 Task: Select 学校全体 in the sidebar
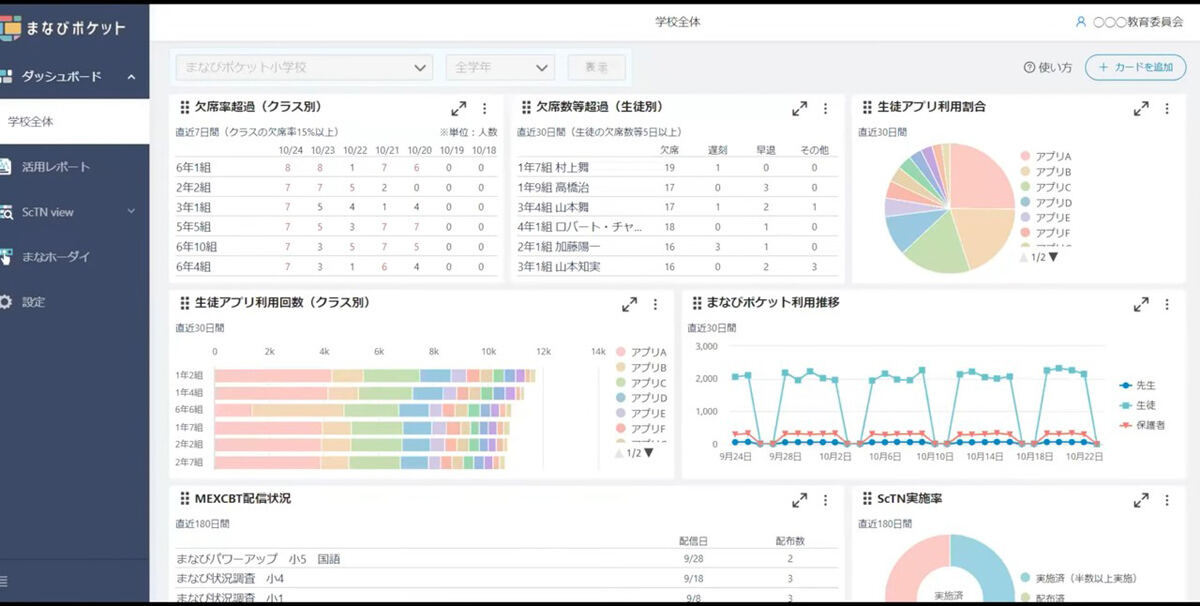(x=75, y=122)
